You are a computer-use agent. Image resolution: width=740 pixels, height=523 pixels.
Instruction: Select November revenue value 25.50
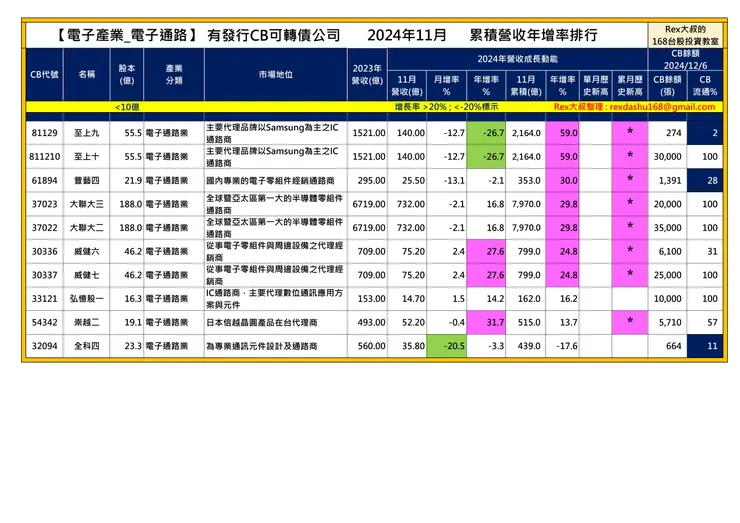click(x=413, y=180)
